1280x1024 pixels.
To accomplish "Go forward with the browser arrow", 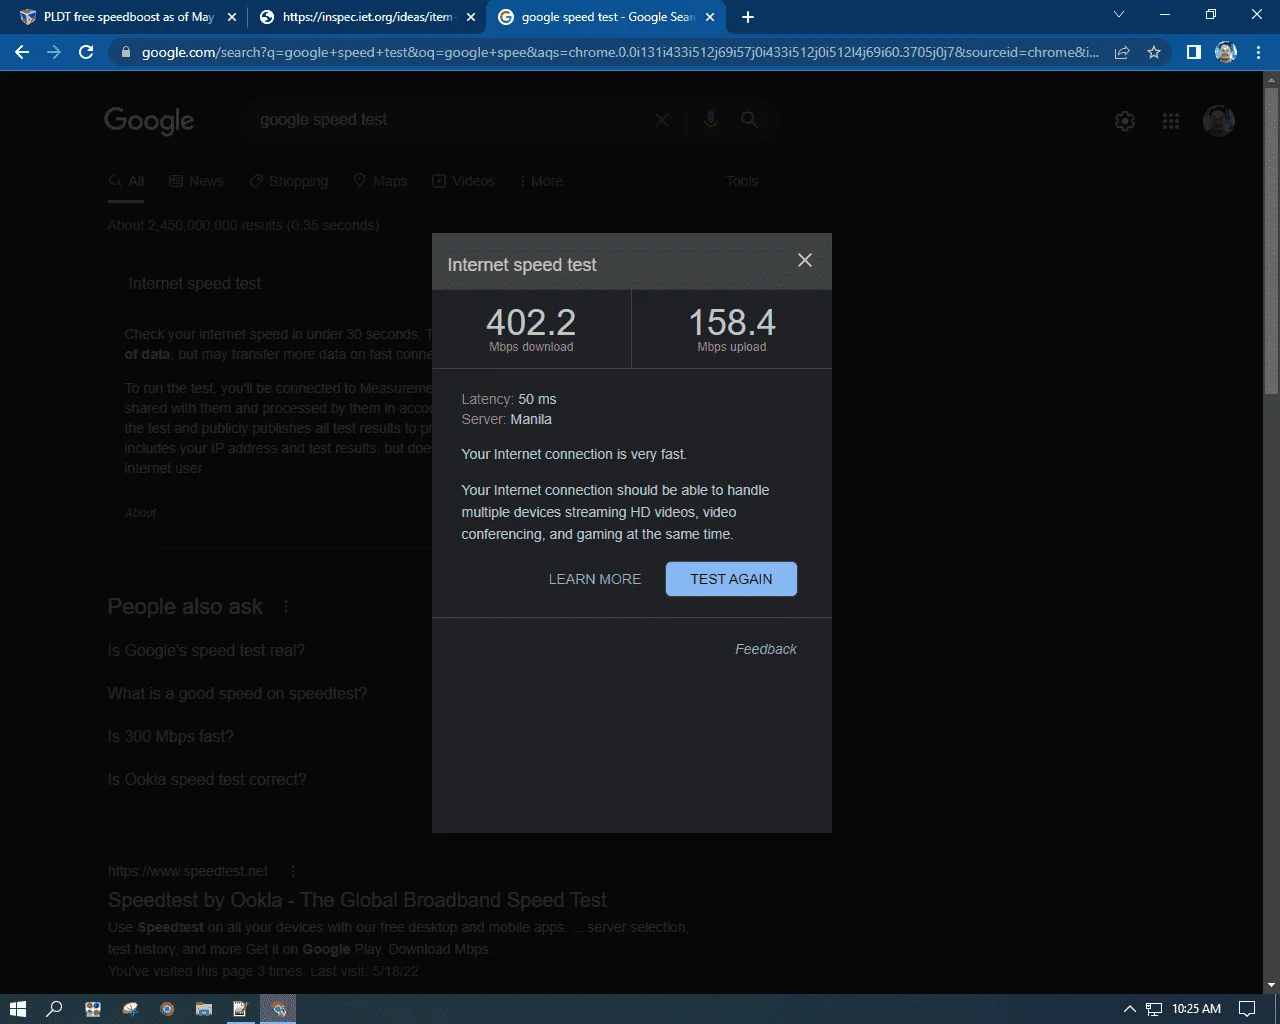I will [x=54, y=52].
